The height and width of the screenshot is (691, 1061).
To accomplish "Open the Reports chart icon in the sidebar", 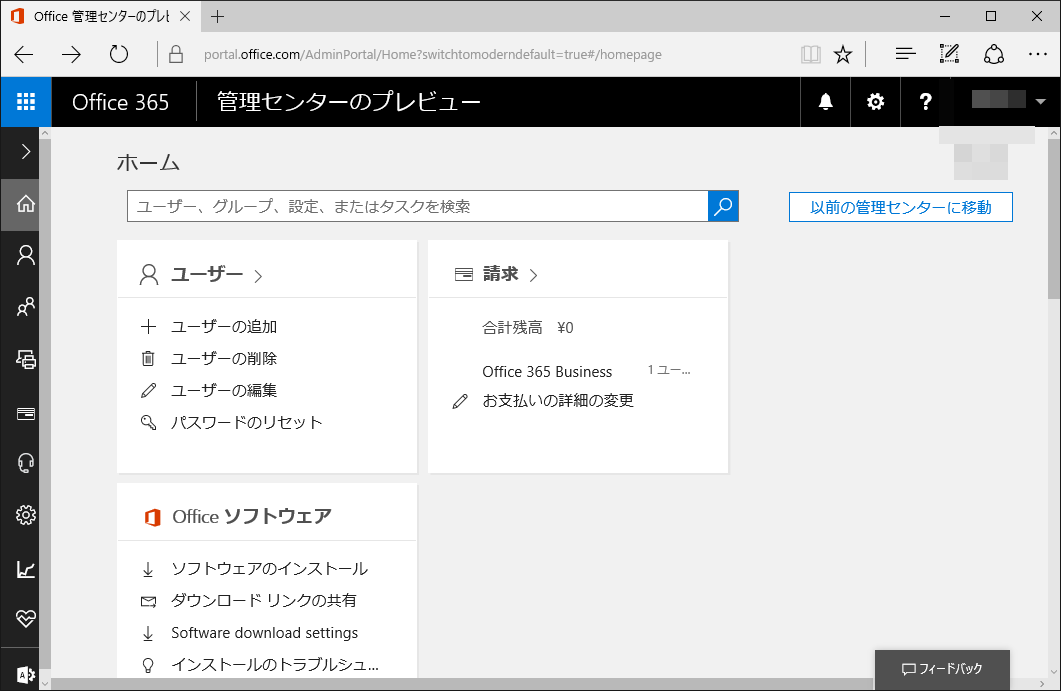I will point(26,569).
